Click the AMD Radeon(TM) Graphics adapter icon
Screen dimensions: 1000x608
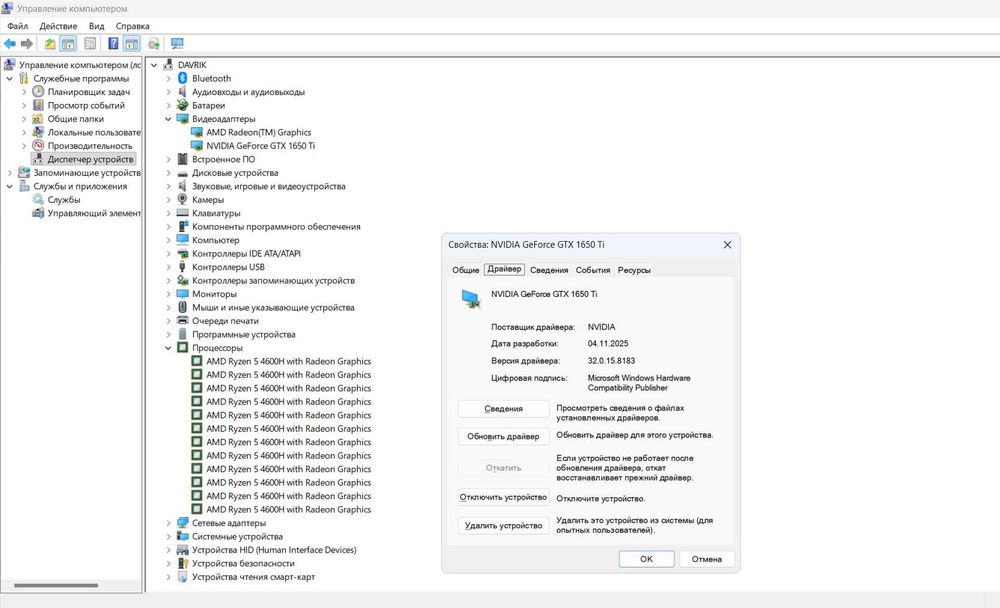pos(196,132)
